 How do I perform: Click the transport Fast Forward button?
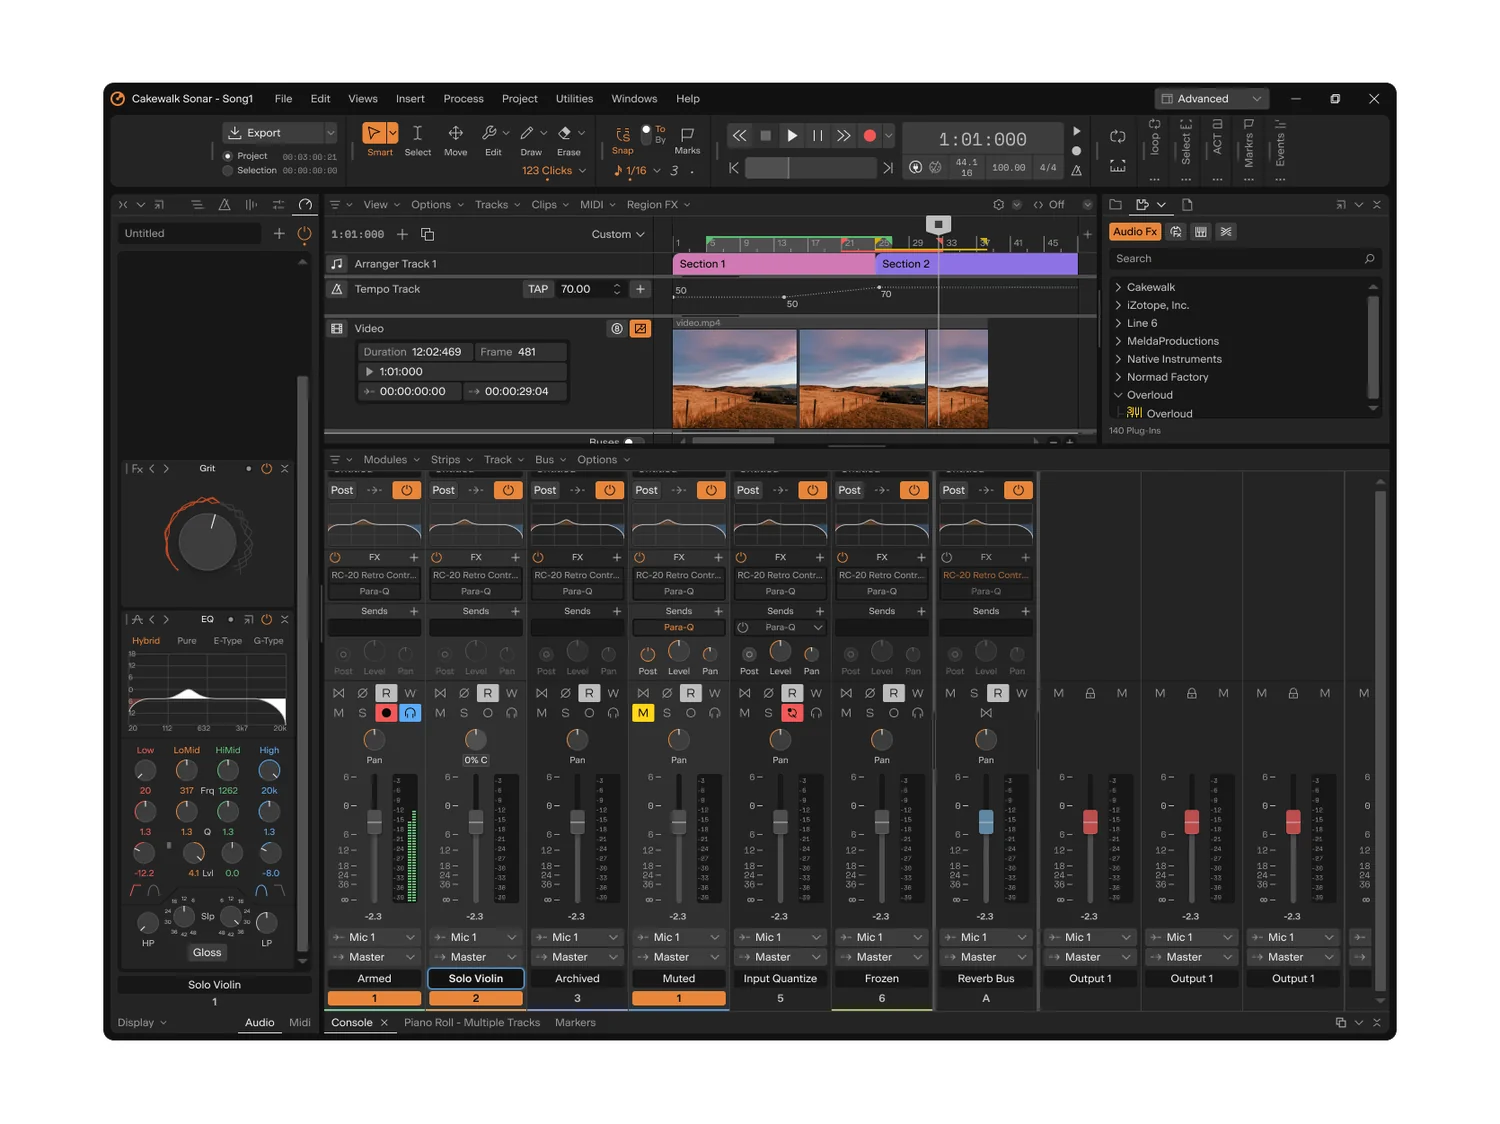844,136
